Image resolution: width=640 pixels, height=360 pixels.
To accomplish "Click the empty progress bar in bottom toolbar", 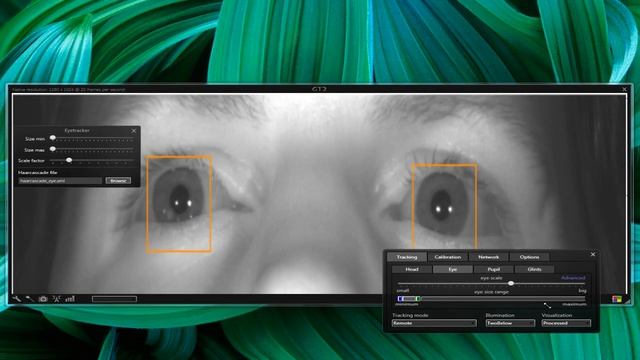I will click(114, 299).
